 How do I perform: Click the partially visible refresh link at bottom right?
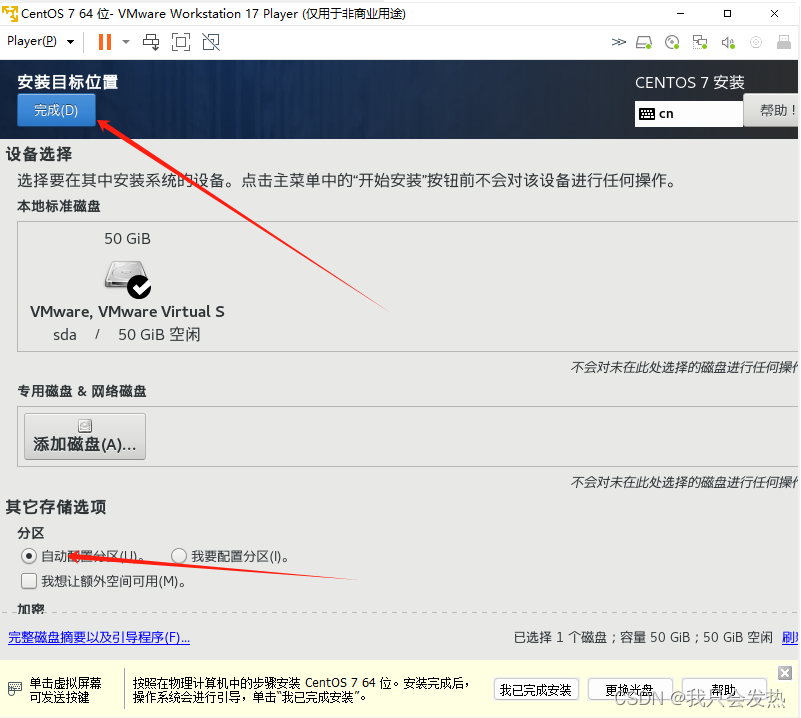[790, 637]
